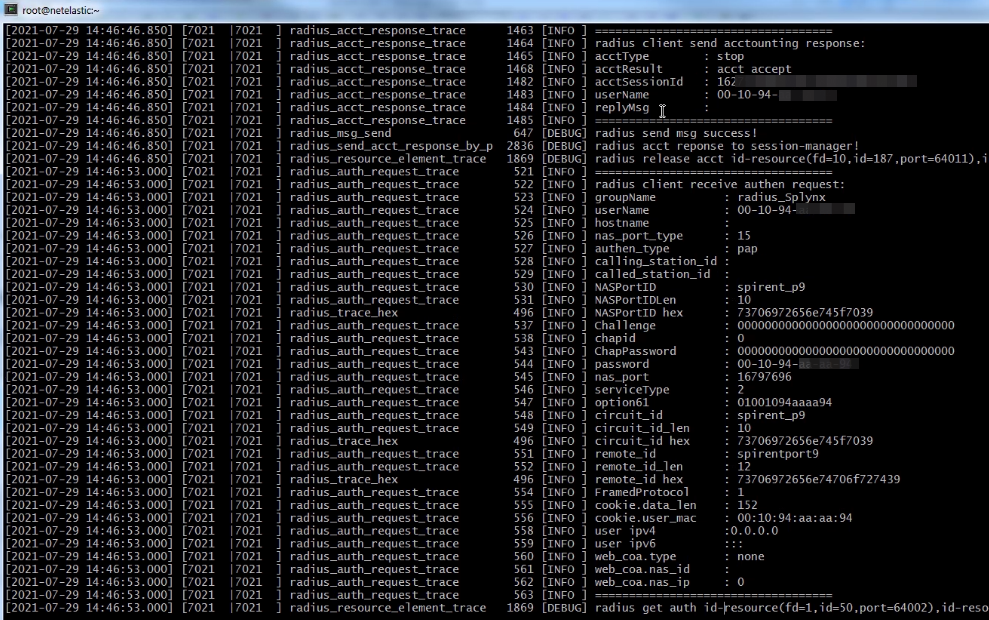
Task: Click the nas_port value 16797696
Action: point(764,377)
